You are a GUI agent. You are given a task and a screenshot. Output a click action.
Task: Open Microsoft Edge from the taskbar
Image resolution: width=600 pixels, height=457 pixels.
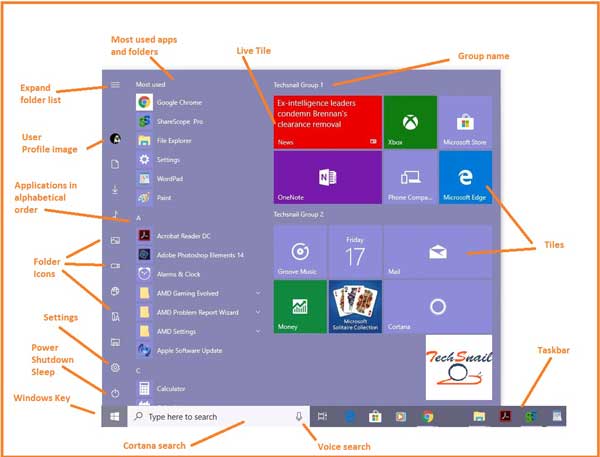(350, 416)
